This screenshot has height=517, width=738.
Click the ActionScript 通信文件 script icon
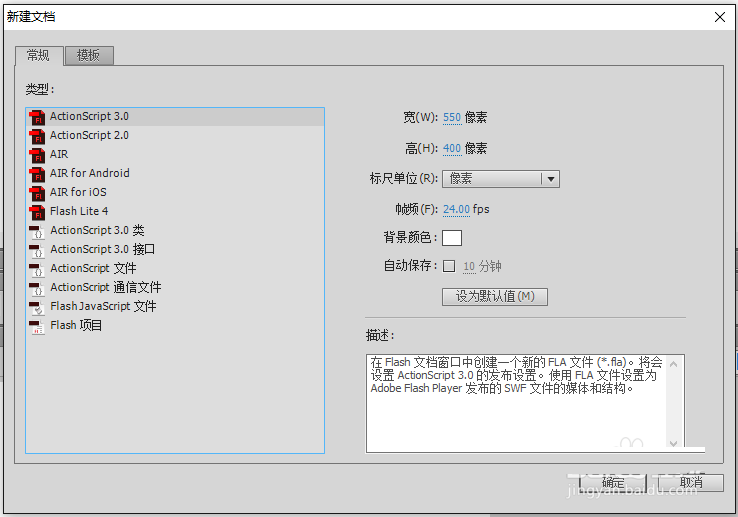[37, 288]
